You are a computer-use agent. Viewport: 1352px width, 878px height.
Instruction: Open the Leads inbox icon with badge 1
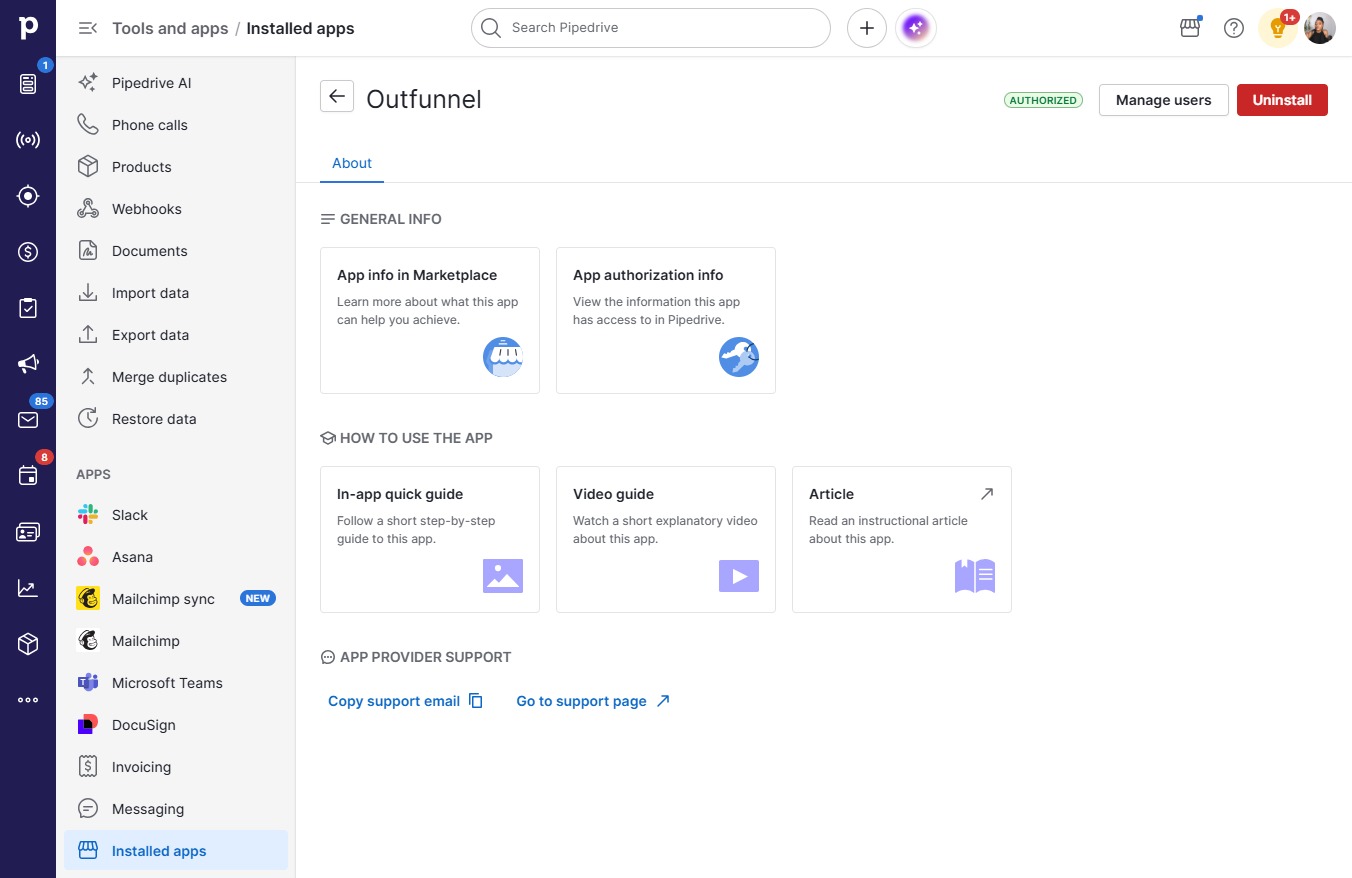click(28, 84)
